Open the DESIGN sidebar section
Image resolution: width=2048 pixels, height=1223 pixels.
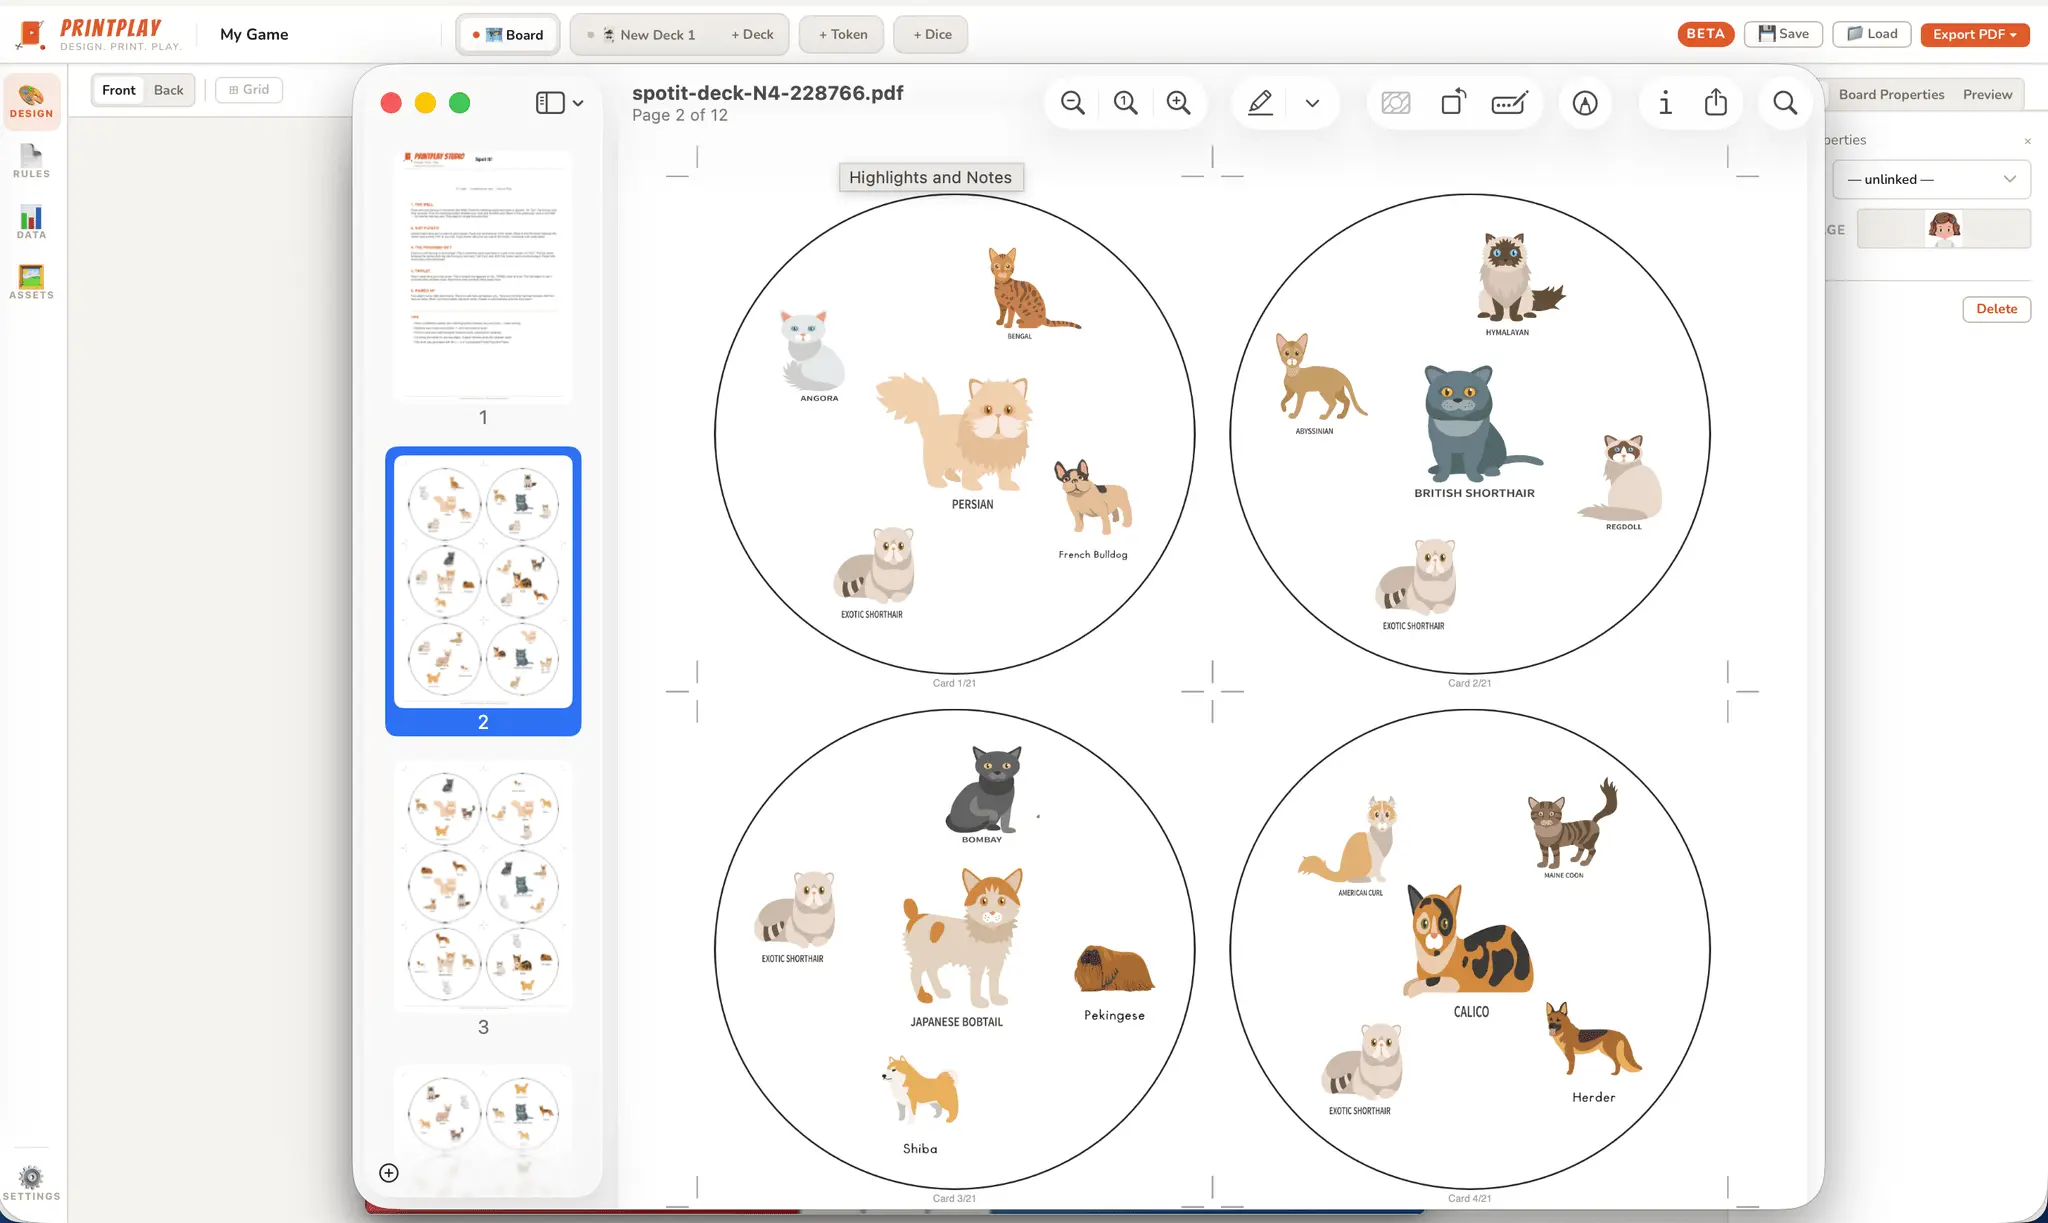click(32, 102)
